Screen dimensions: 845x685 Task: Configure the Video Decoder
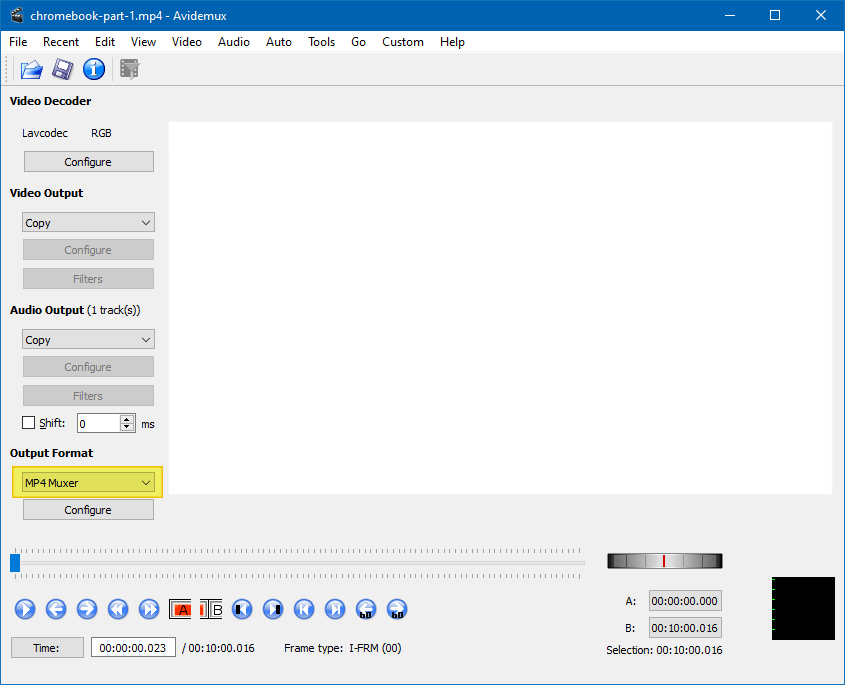point(88,162)
